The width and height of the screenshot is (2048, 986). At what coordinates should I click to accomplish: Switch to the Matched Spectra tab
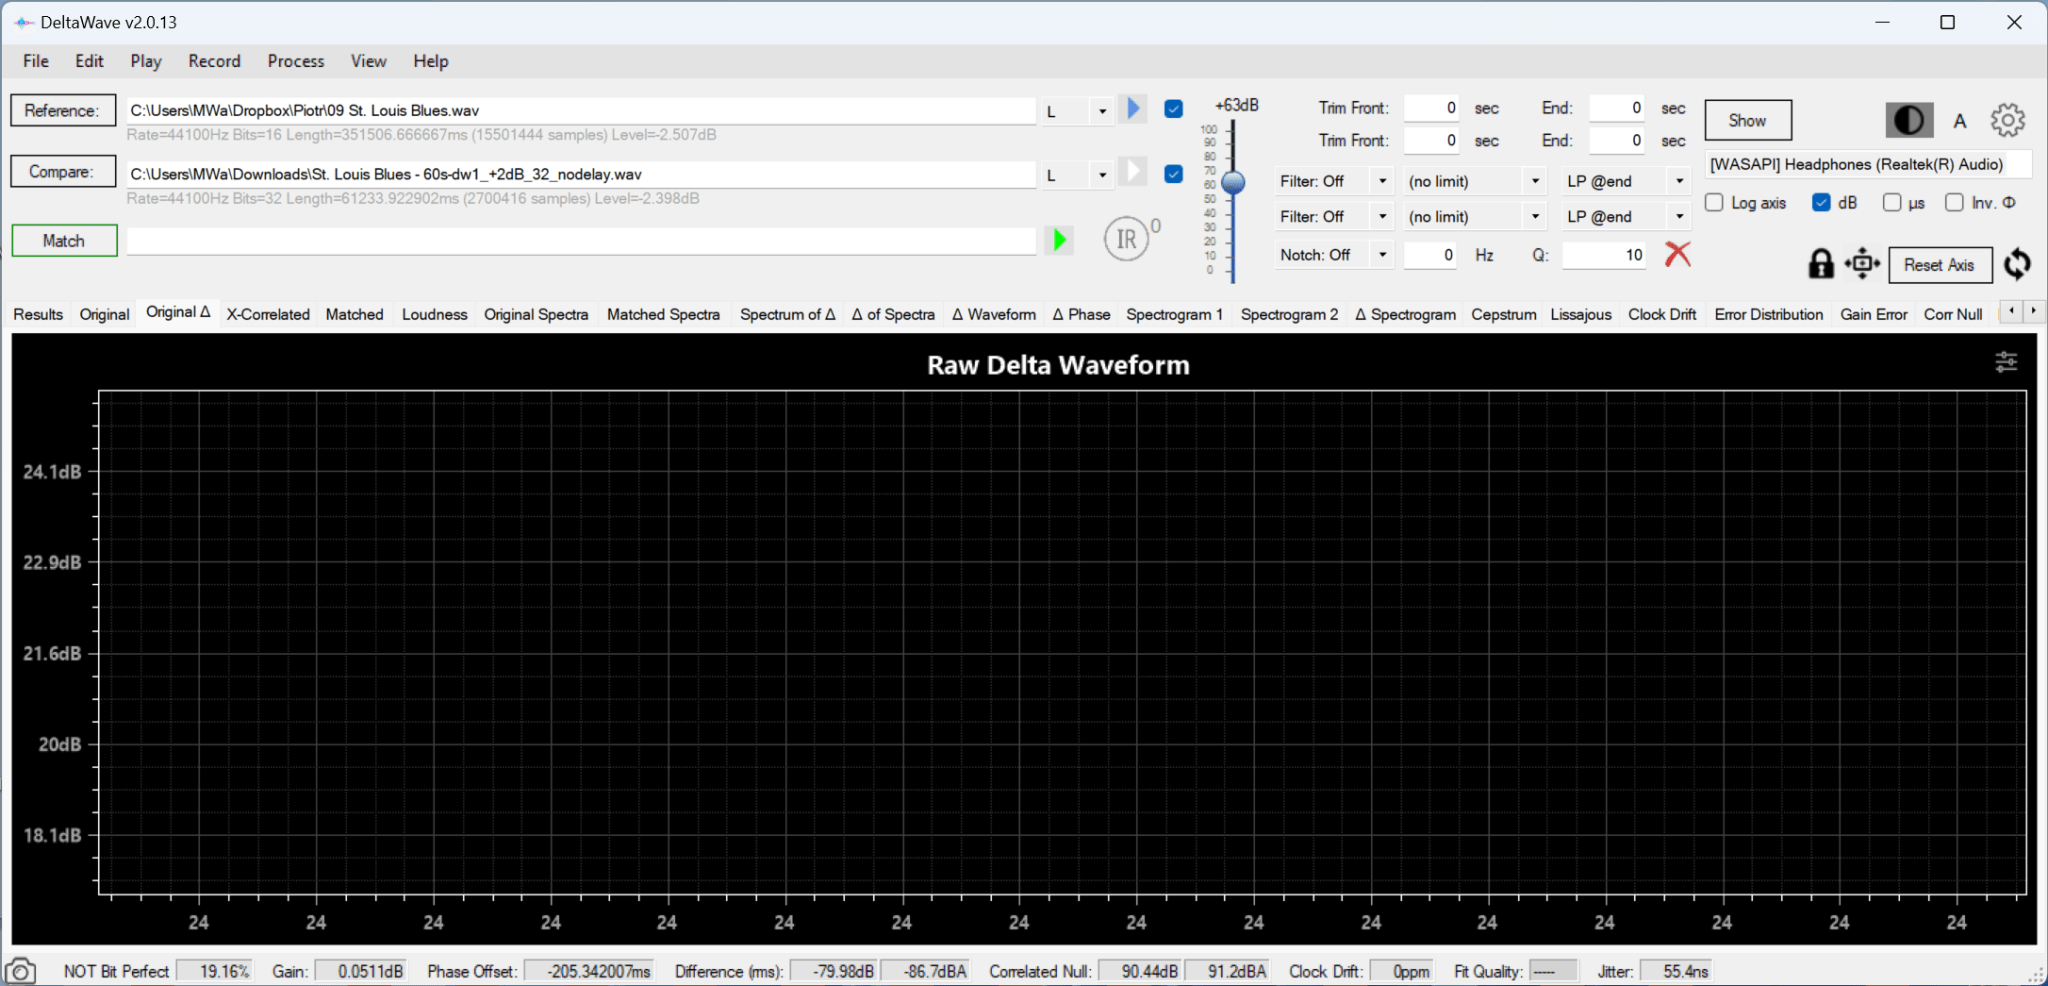(663, 314)
